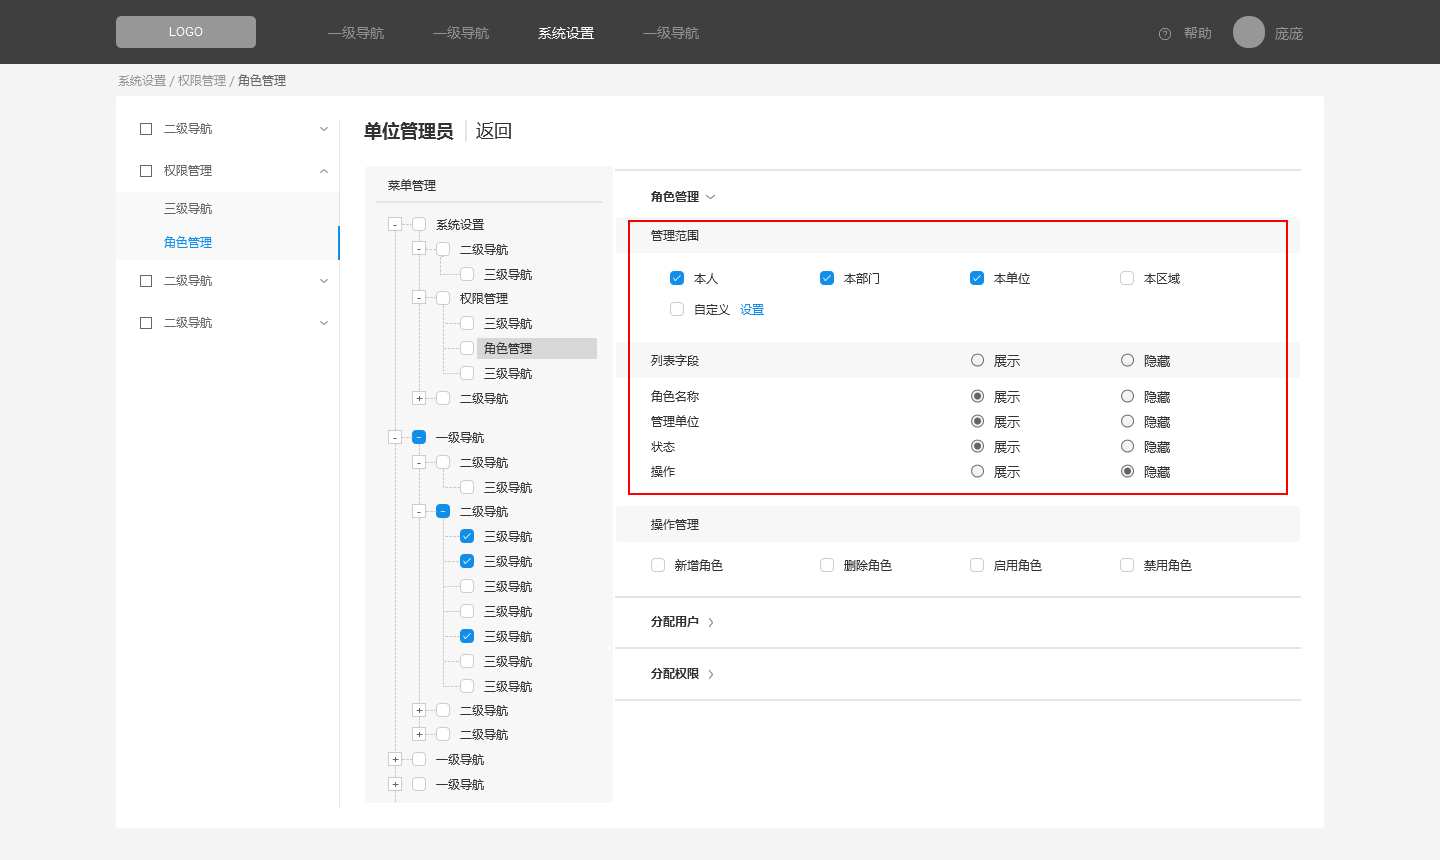Expand the 分配权限 section arrow

[711, 674]
